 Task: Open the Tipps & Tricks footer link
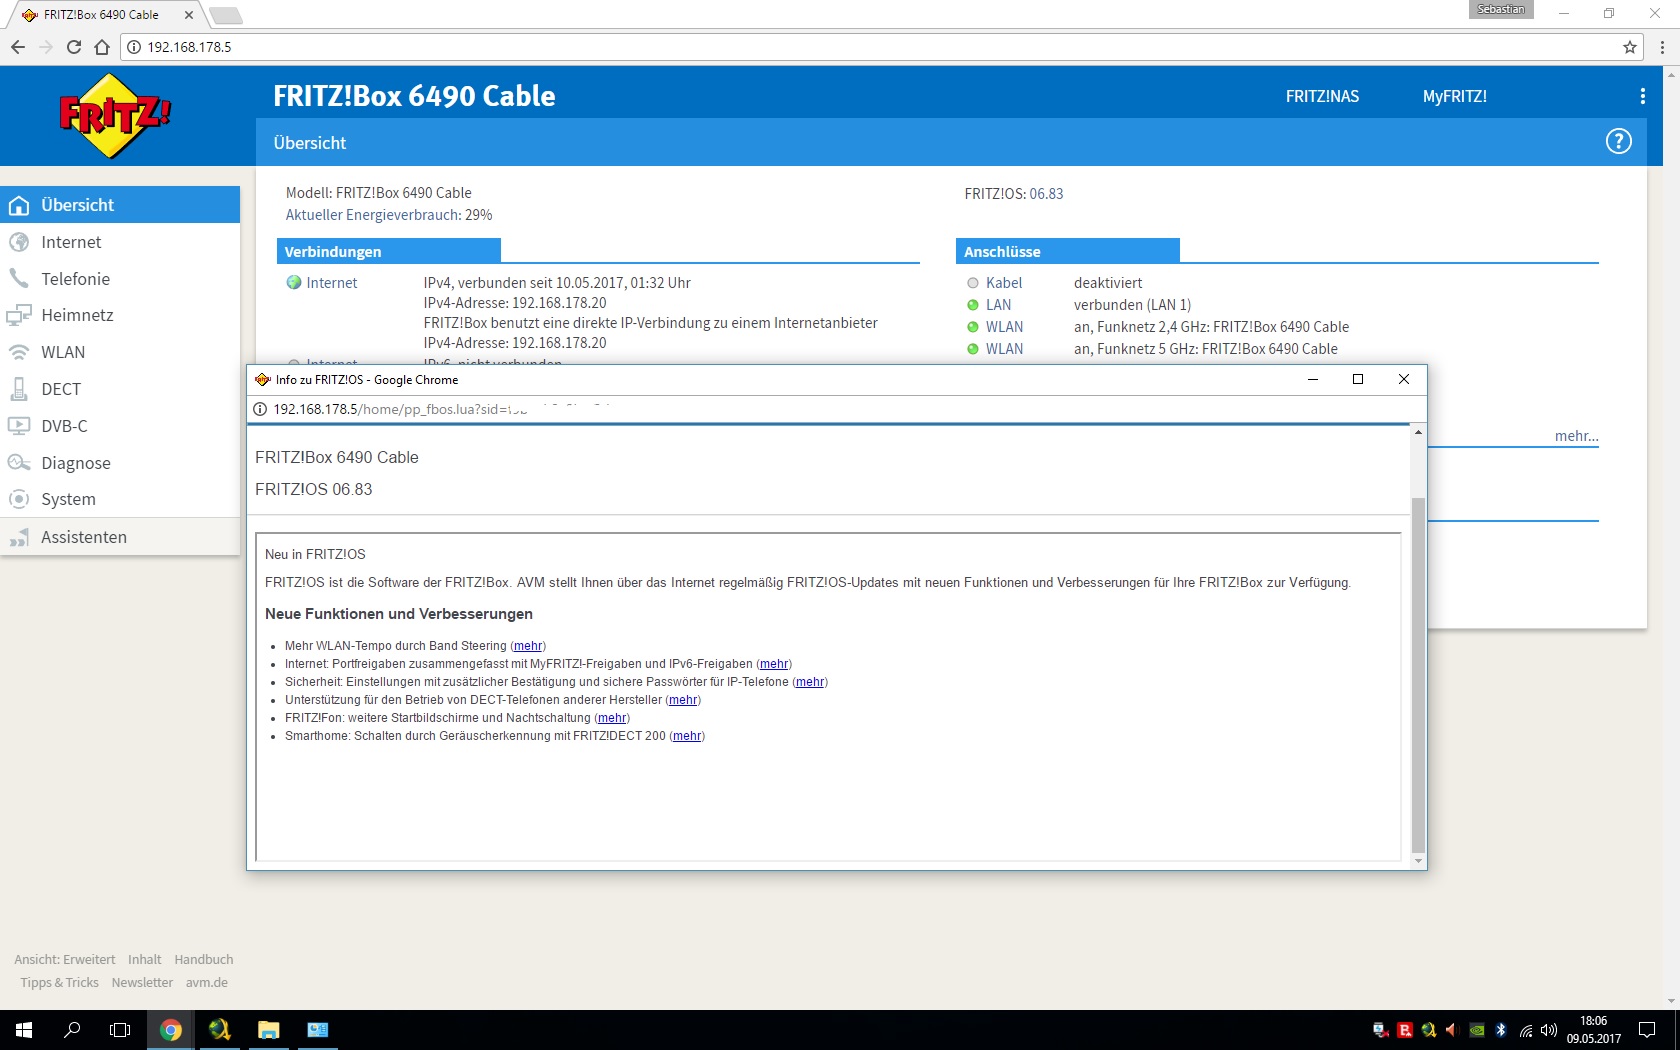(60, 983)
